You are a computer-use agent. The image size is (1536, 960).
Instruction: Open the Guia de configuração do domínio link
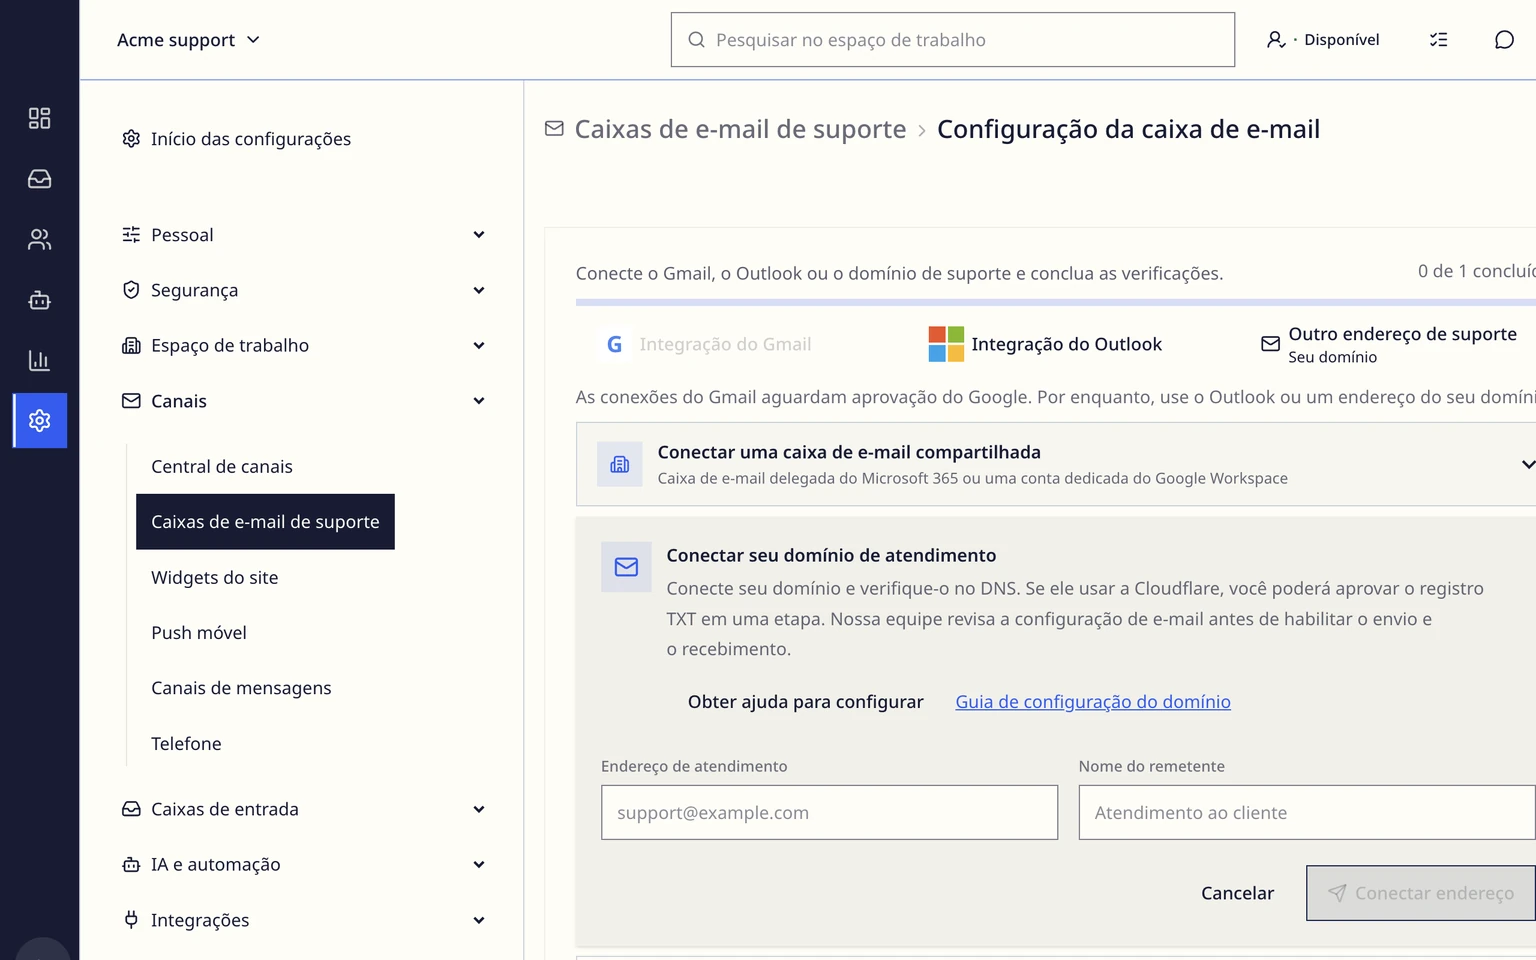1093,702
